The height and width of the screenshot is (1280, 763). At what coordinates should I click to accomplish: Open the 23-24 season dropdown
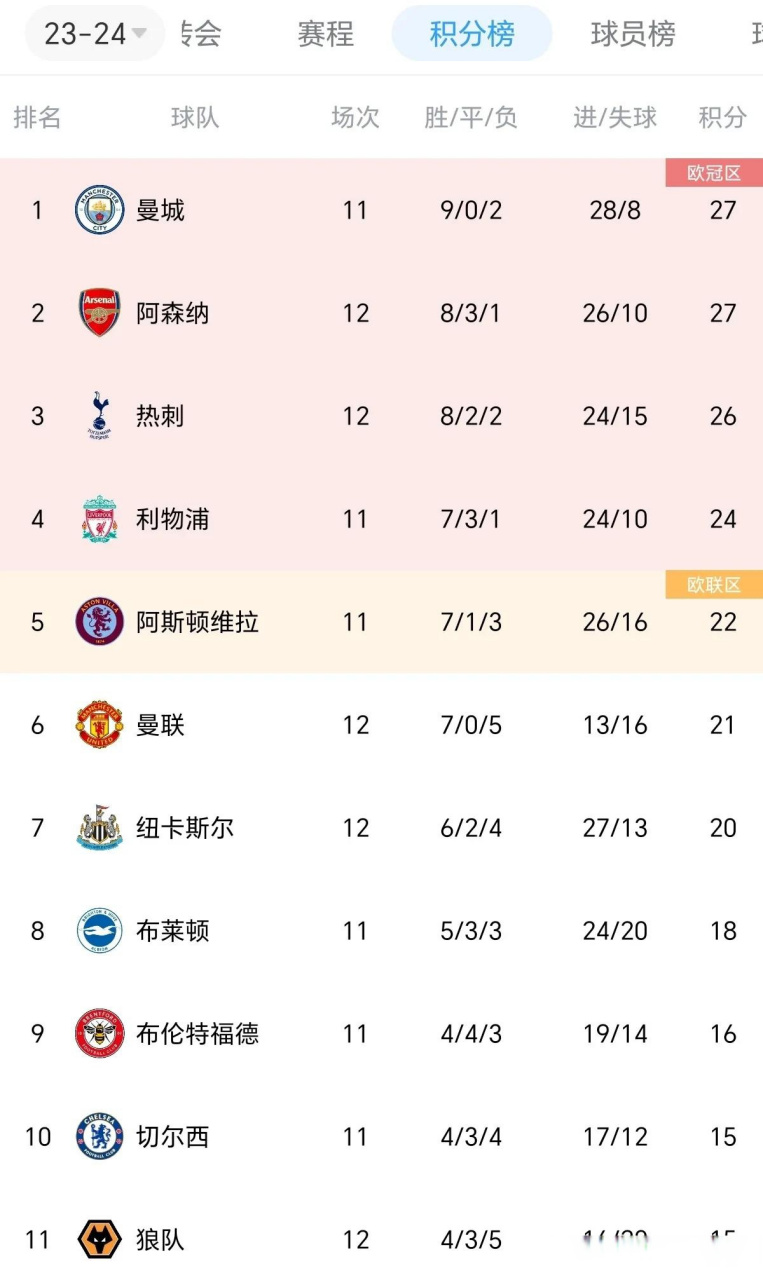[x=94, y=34]
